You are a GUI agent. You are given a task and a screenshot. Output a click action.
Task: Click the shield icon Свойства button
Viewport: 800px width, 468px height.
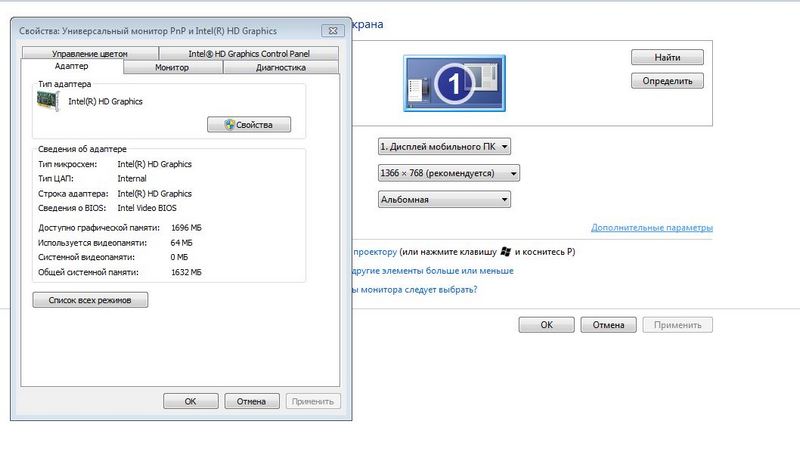[x=249, y=125]
